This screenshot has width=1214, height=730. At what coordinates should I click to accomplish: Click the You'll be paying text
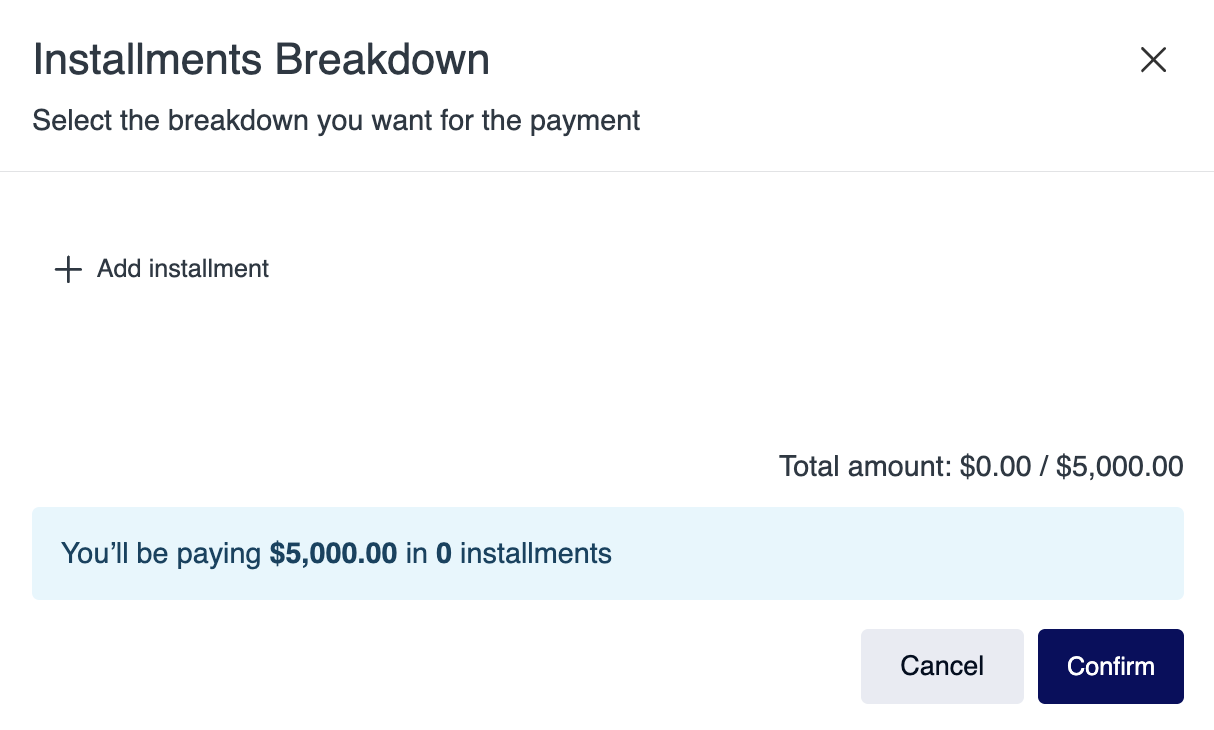click(x=161, y=553)
